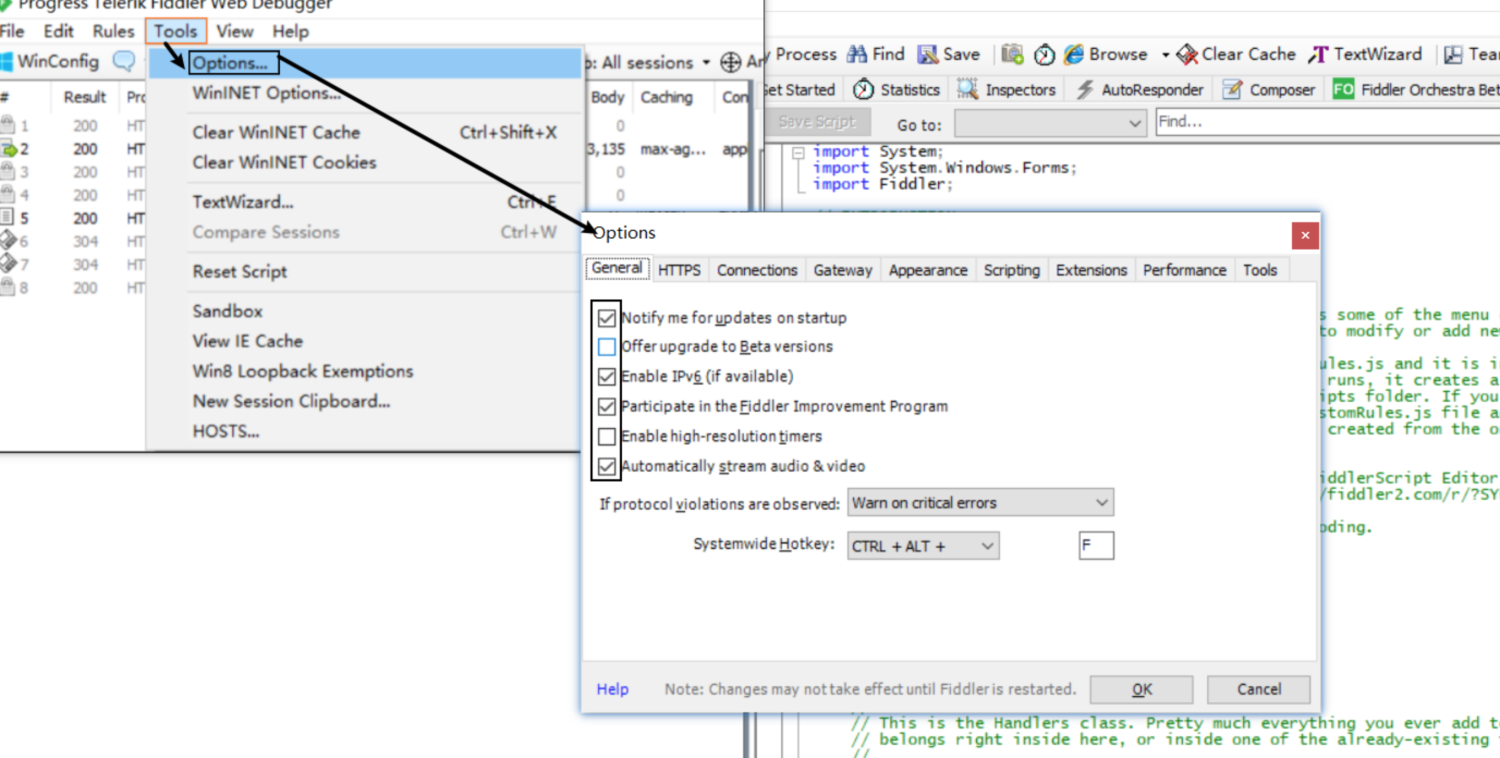This screenshot has height=758, width=1500.
Task: Click the Tearoff toolbar icon
Action: tap(1452, 55)
